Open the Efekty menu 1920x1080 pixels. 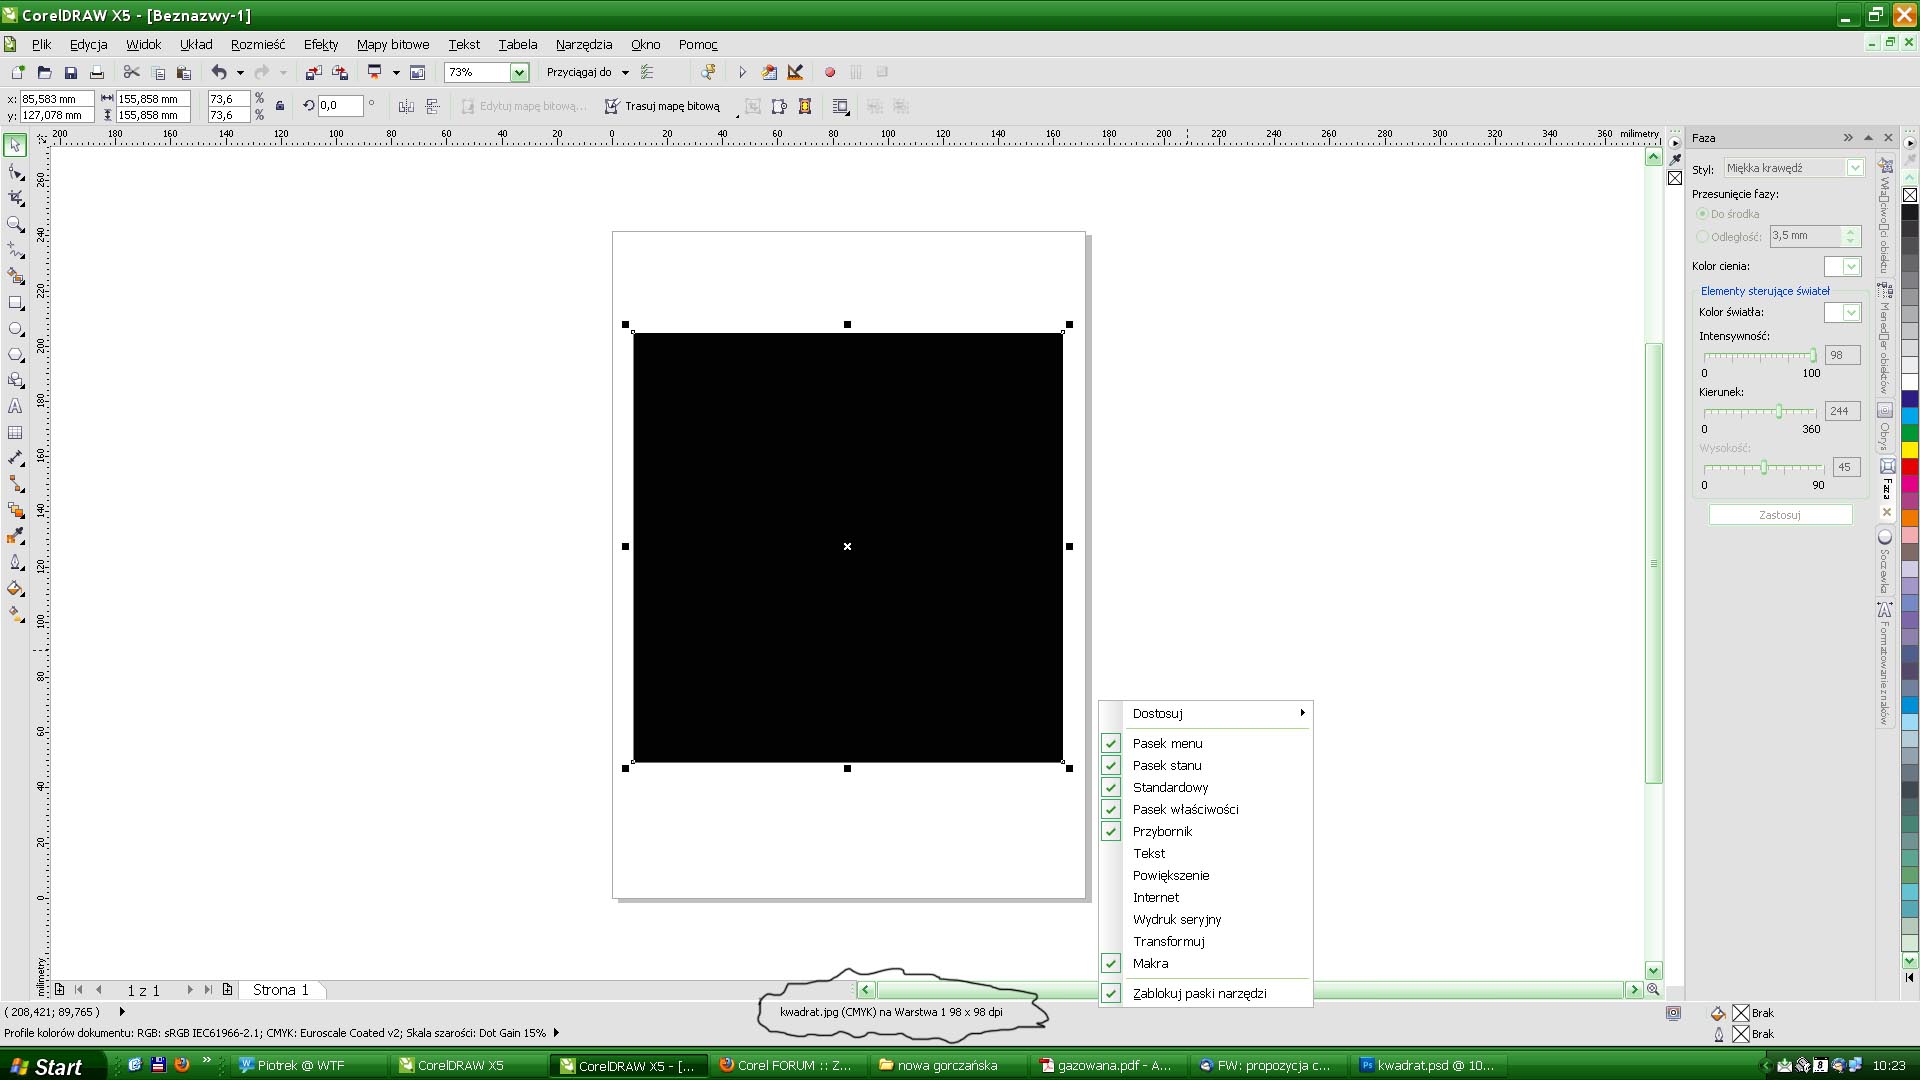pos(320,44)
